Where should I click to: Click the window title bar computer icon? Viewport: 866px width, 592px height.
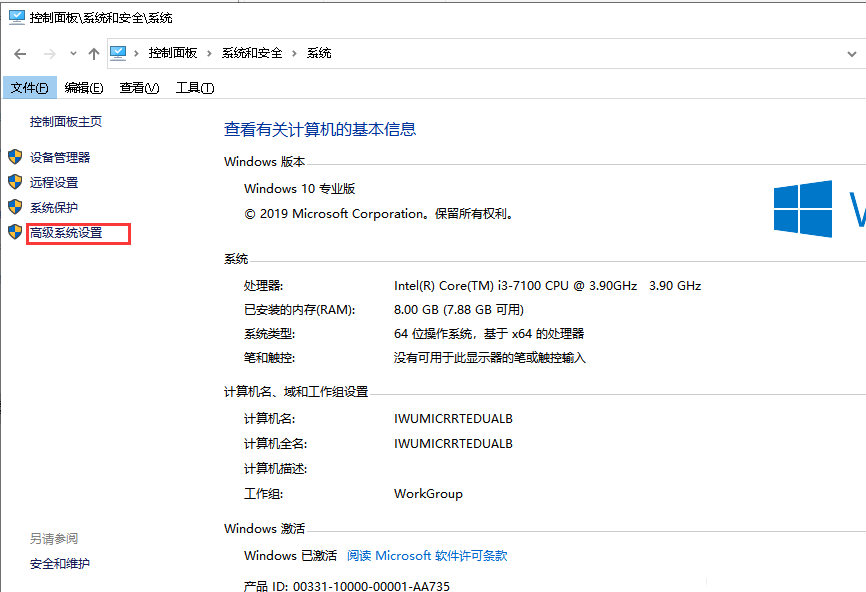17,17
